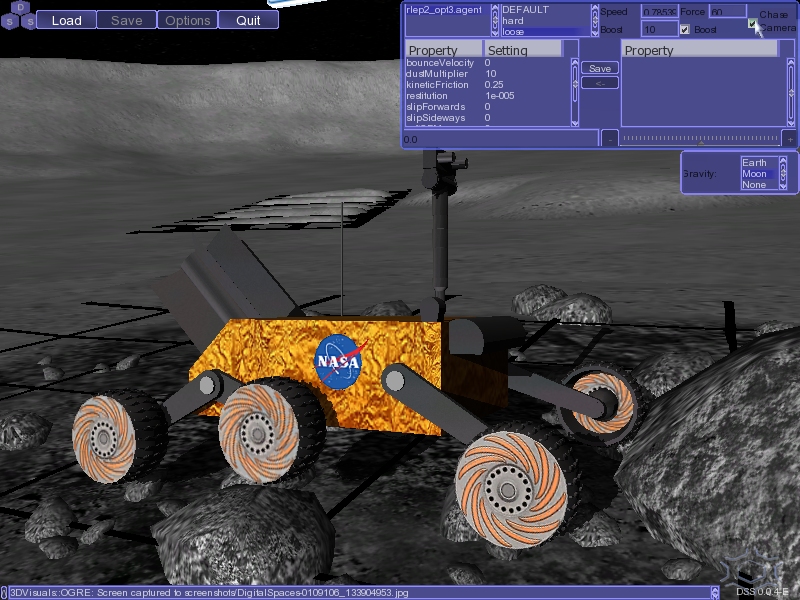
Task: Click the Quit menu button
Action: coord(248,20)
